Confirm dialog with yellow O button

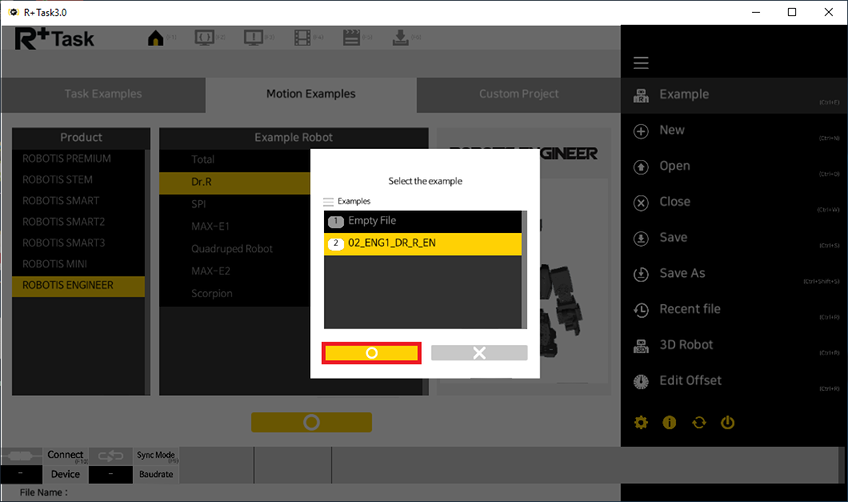click(x=372, y=353)
